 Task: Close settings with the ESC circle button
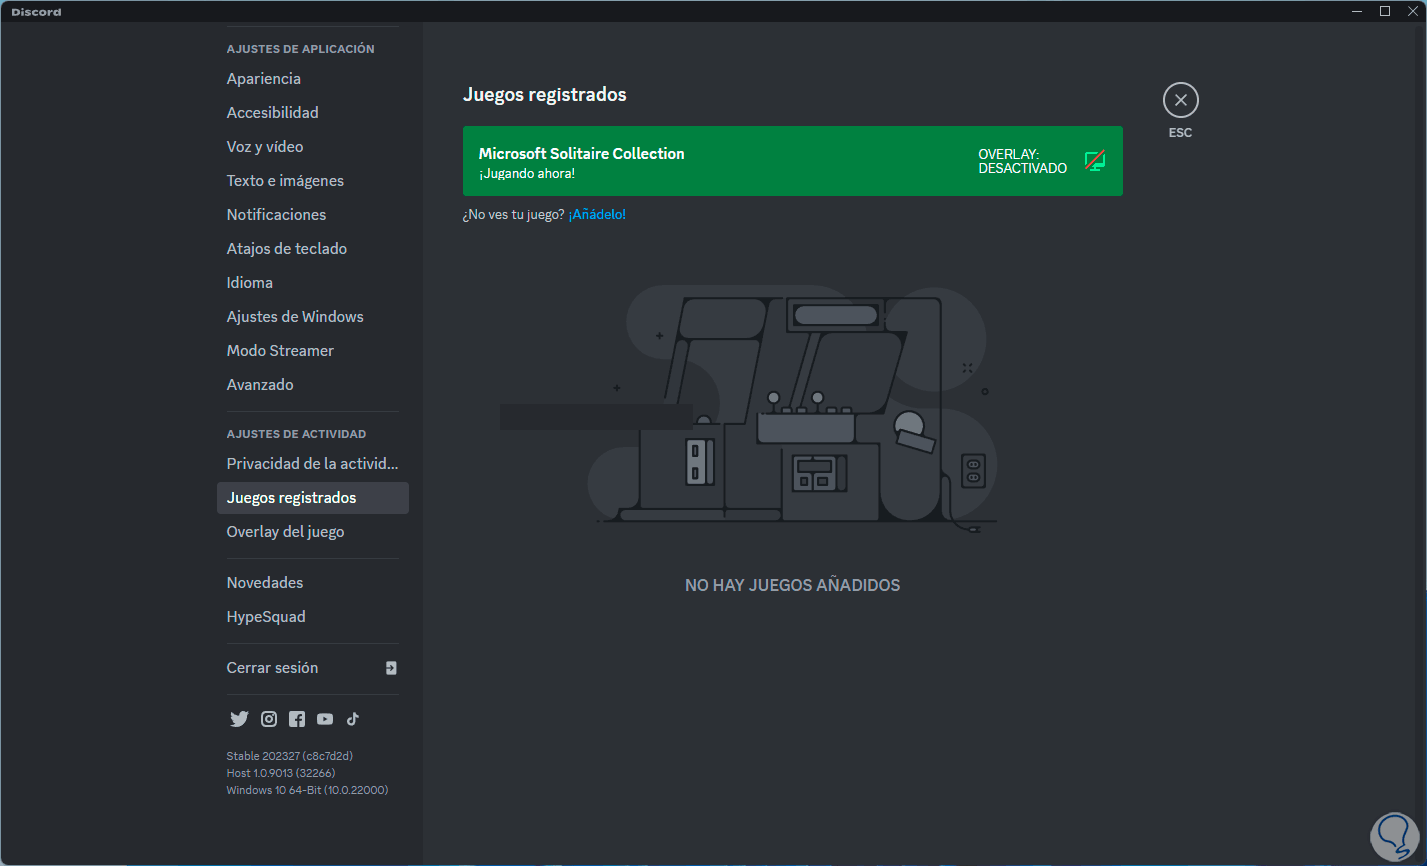1180,100
